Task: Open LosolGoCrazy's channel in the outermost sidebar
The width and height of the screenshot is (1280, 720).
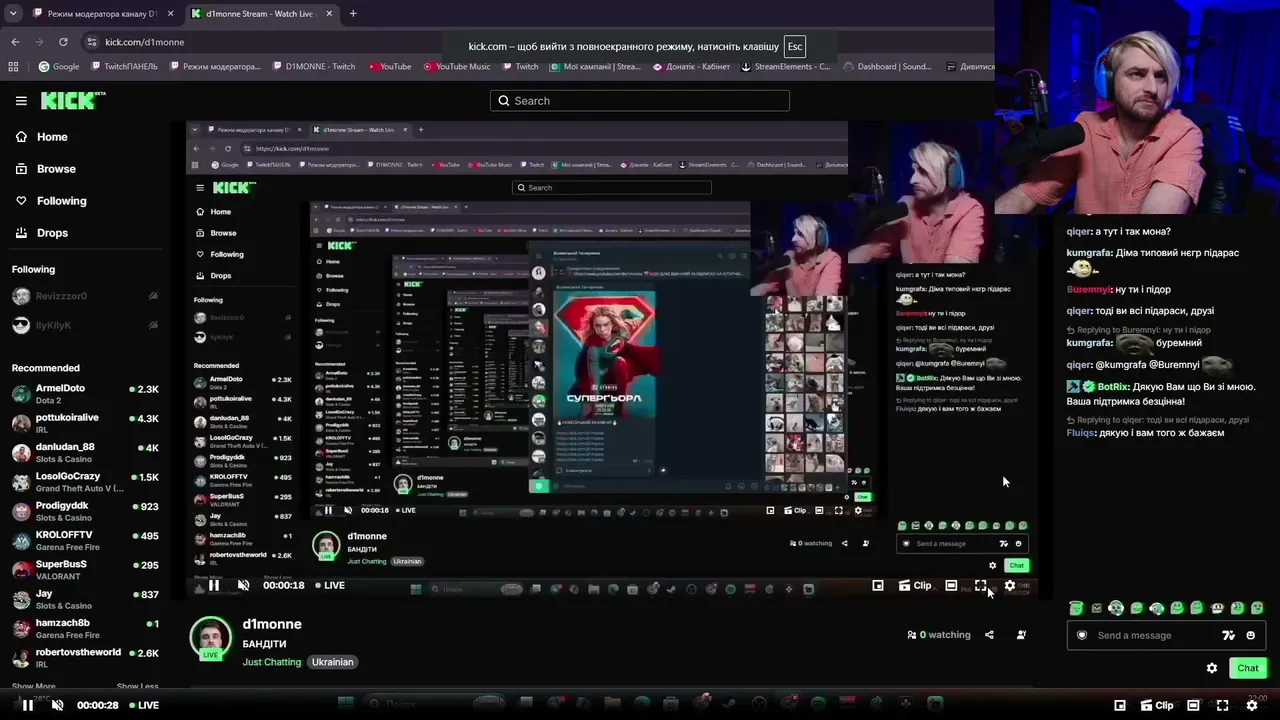Action: coord(85,482)
